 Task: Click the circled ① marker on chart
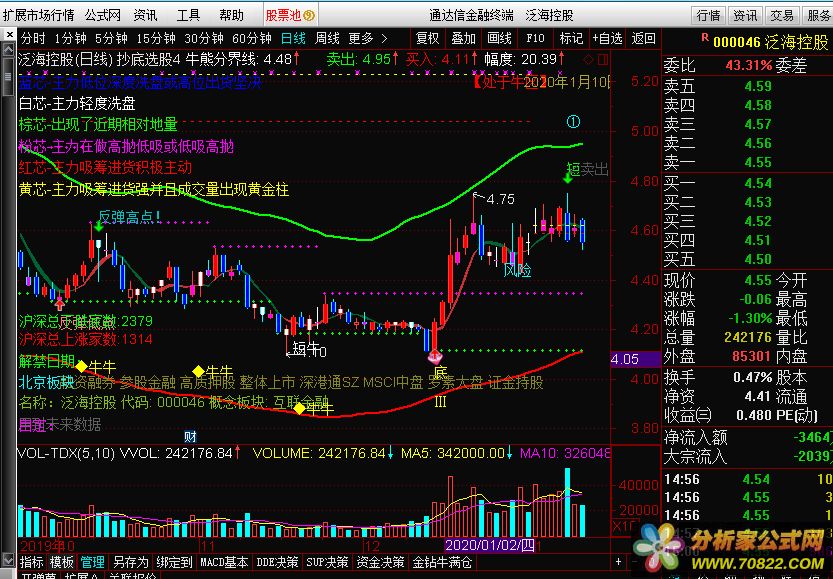[x=573, y=122]
